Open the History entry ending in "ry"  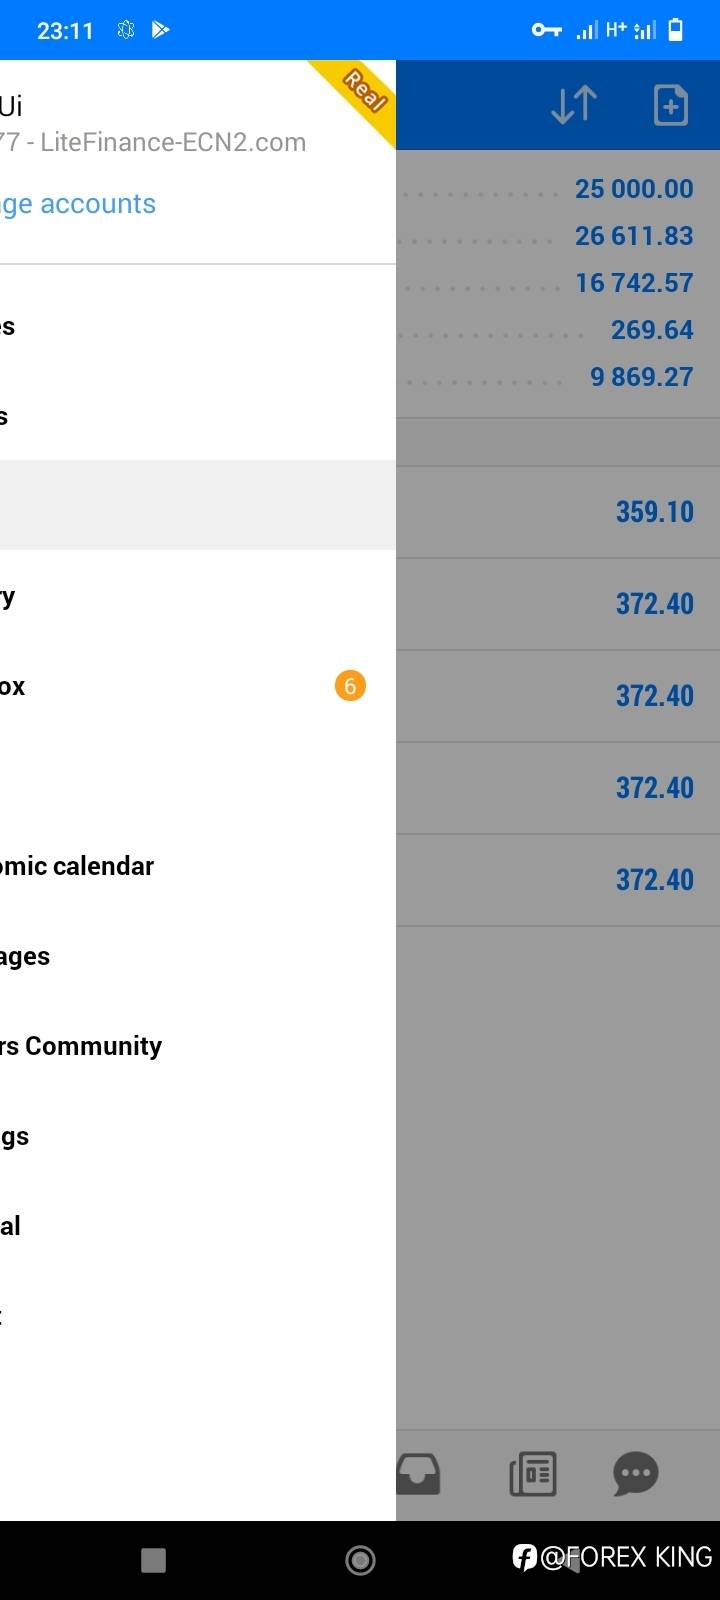pyautogui.click(x=8, y=598)
